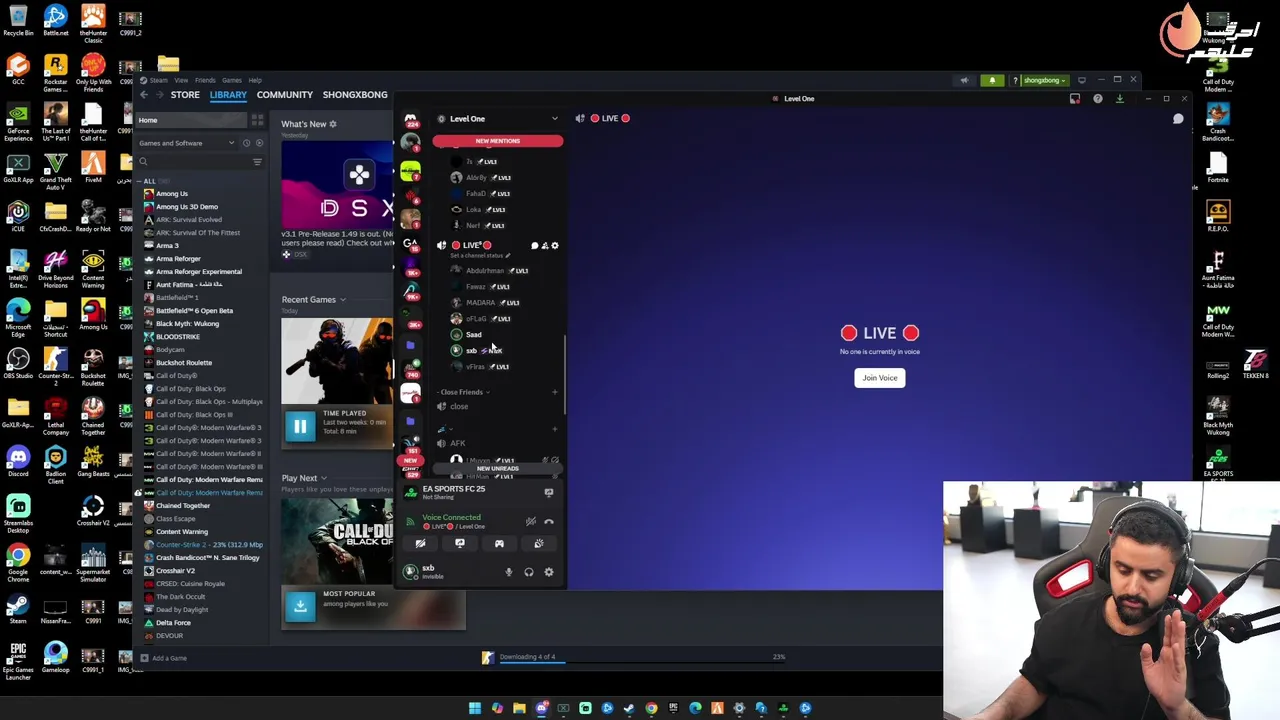This screenshot has height=720, width=1280.
Task: Disconnect from the voice channel
Action: click(548, 521)
